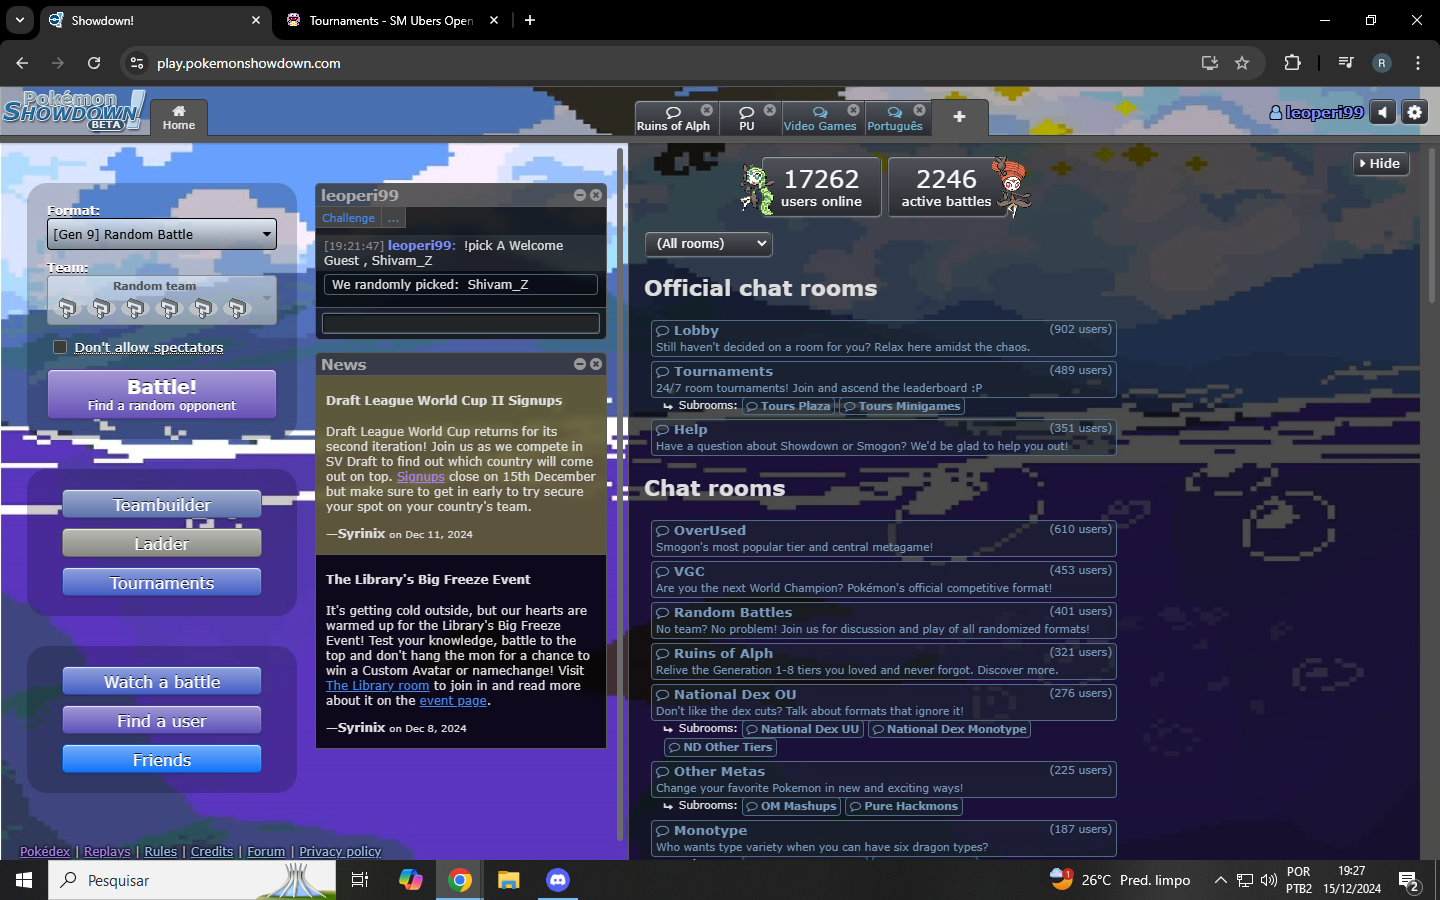Open the options gear menu
The image size is (1440, 900).
1414,112
